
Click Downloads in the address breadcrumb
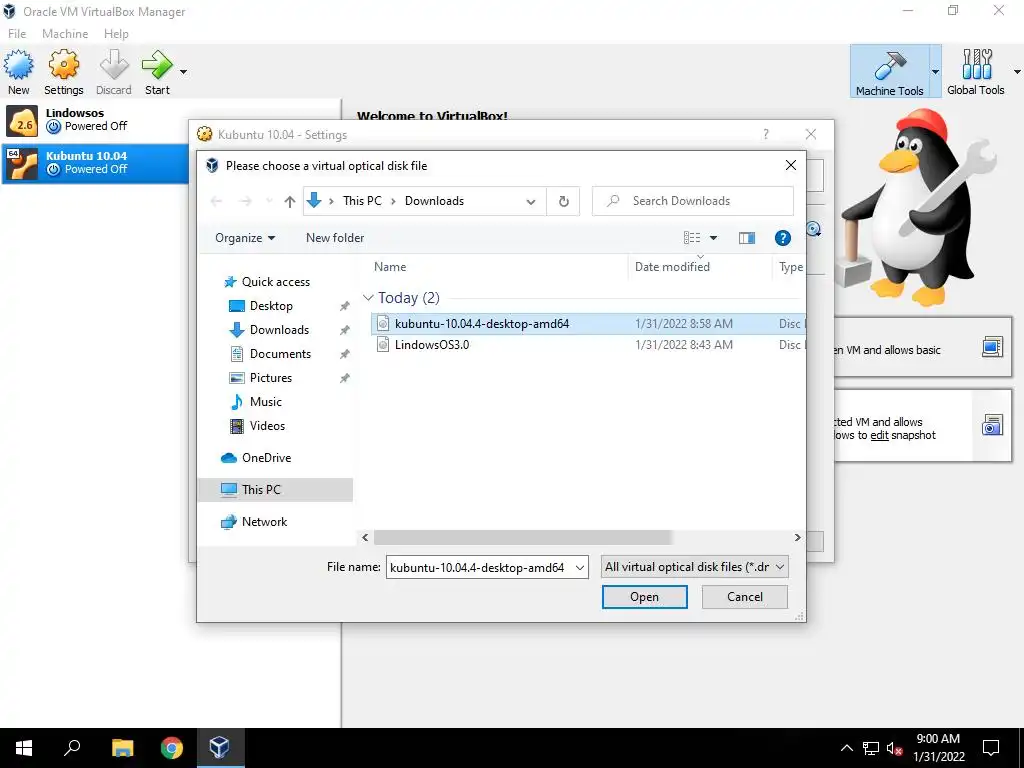(434, 200)
